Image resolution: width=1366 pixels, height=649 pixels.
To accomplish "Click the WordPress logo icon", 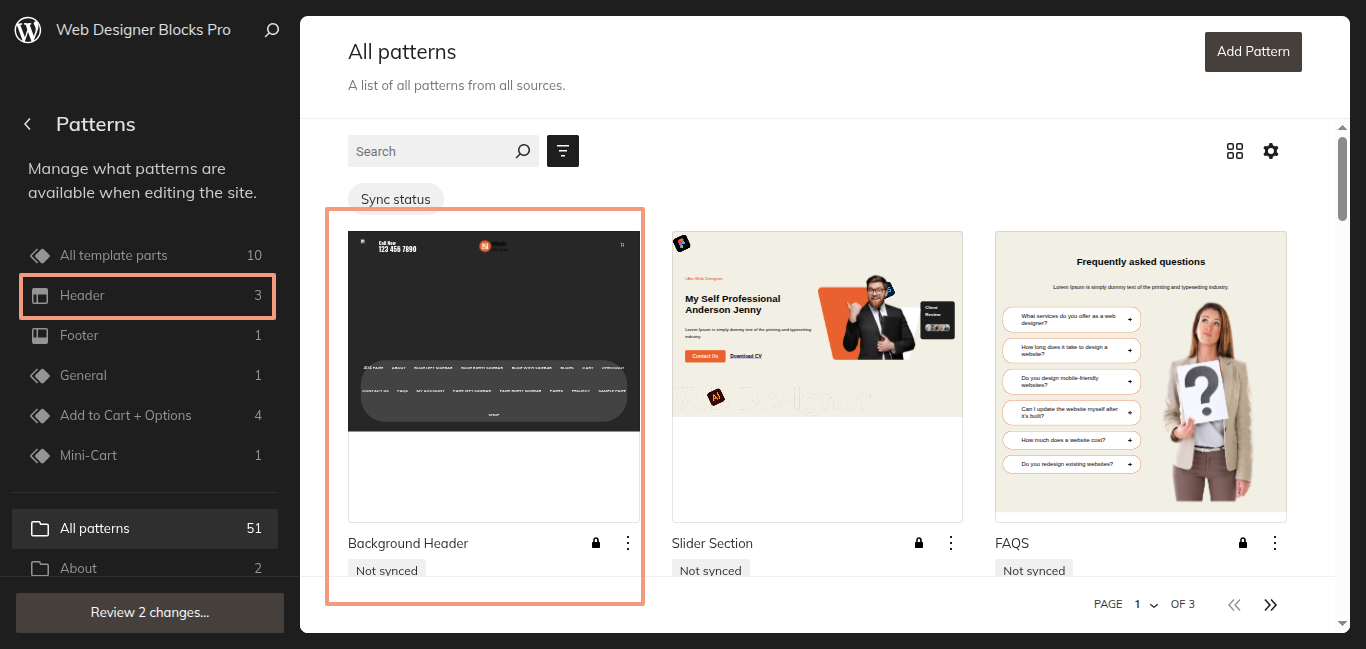I will coord(28,30).
